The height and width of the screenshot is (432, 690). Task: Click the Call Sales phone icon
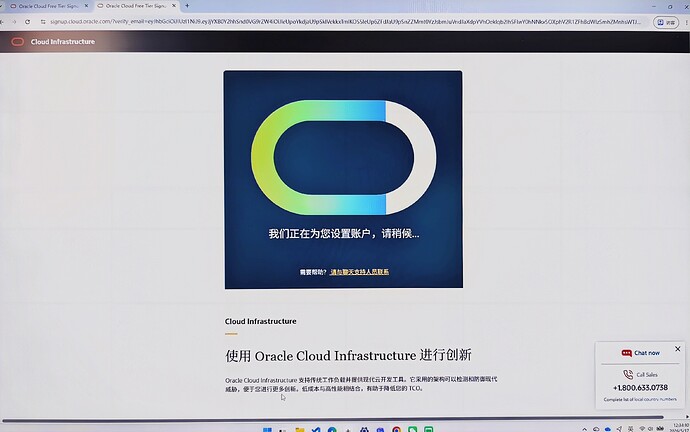tap(628, 374)
